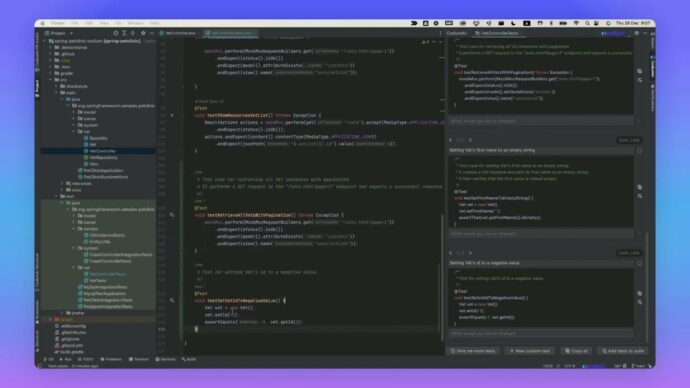Screen dimensions: 690x388
Task: Click the Project panel settings gear icon
Action: 143,33
